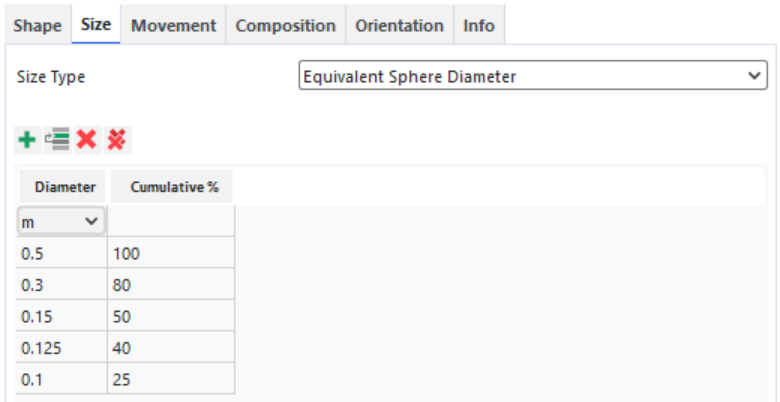Click the green plus add row icon

tap(27, 140)
